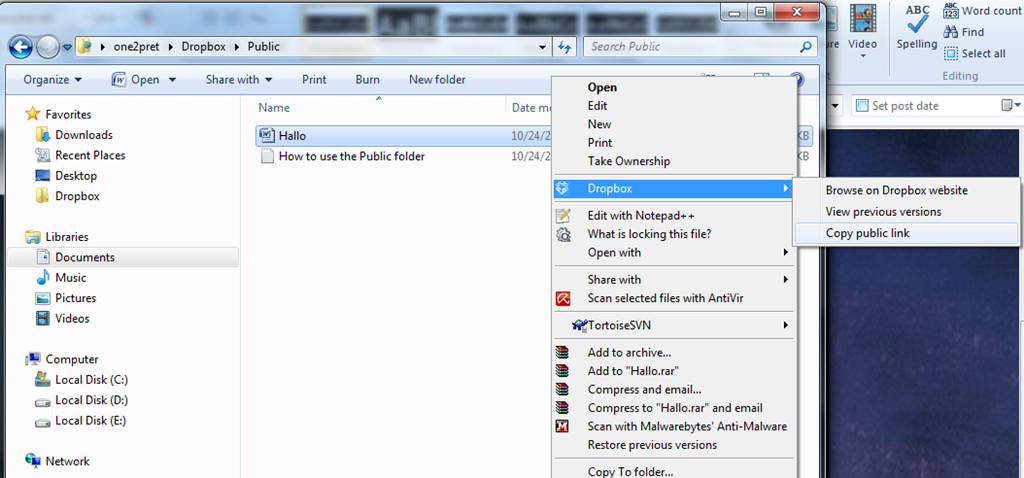Click the refresh button beside address bar
Screen dimensions: 1024x478
click(x=564, y=47)
